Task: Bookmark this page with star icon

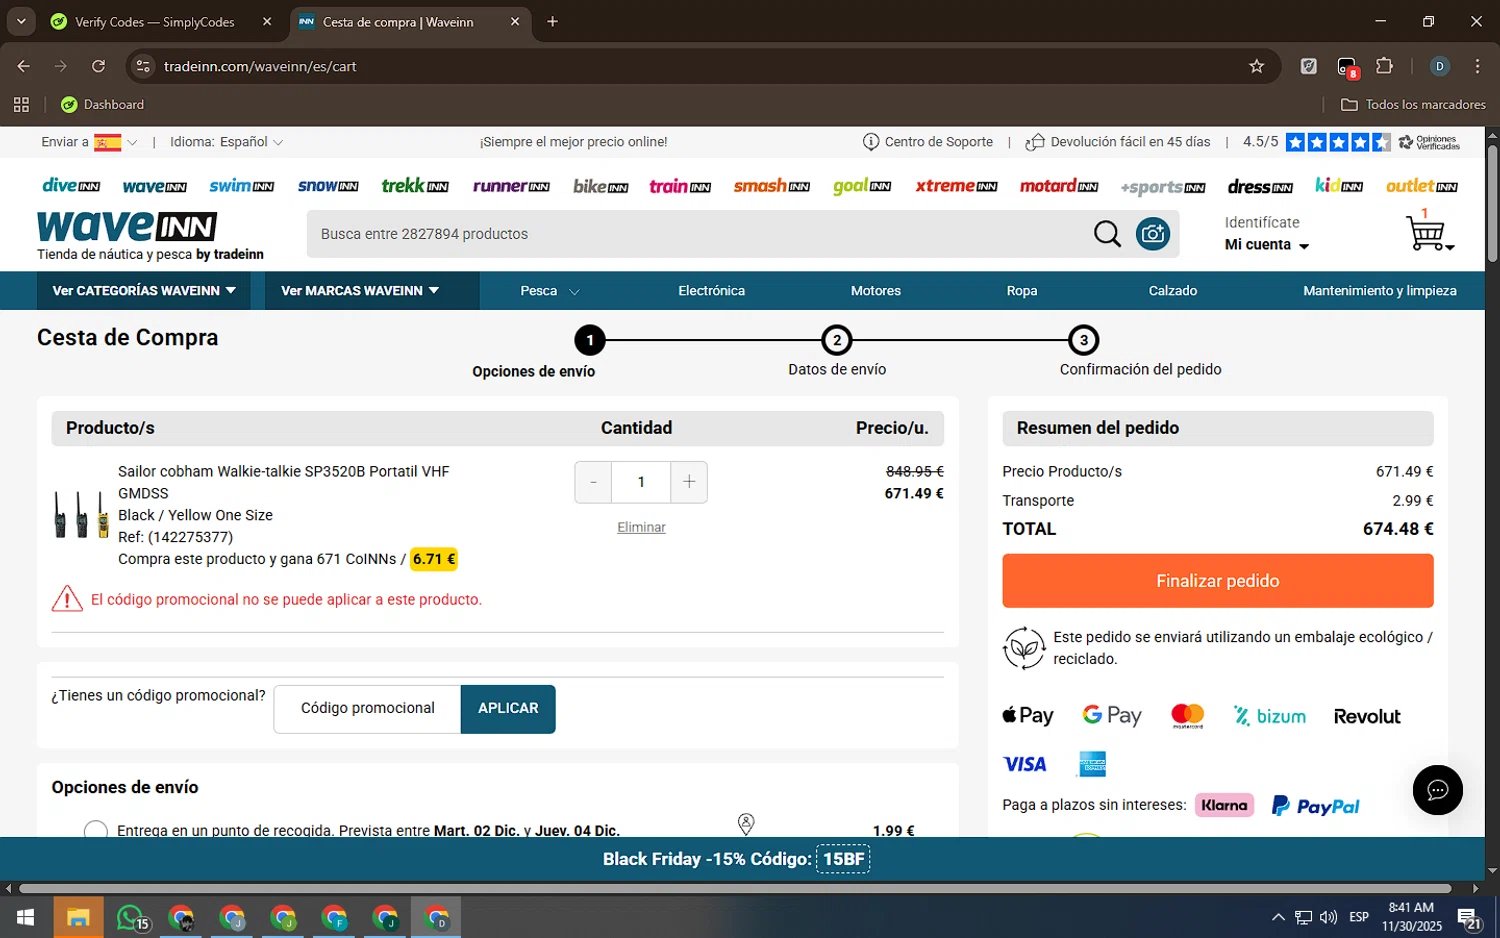Action: click(1256, 66)
